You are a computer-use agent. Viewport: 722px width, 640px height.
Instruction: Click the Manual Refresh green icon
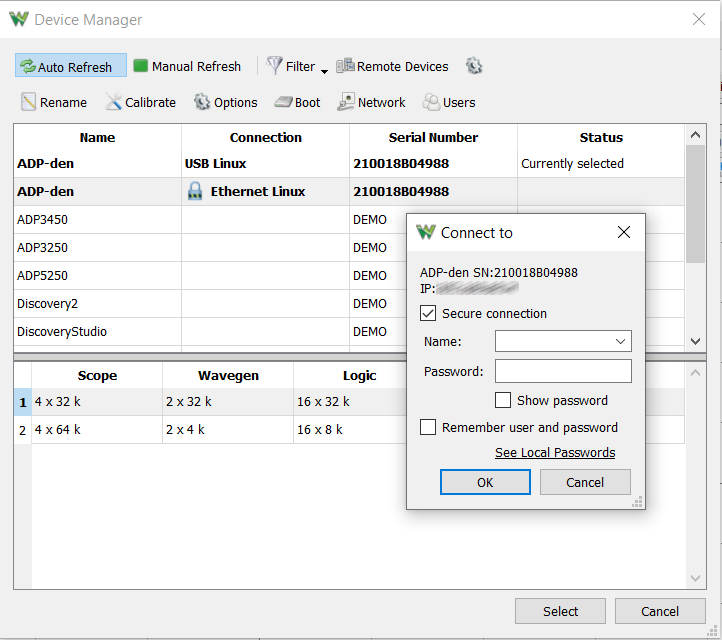pyautogui.click(x=140, y=65)
